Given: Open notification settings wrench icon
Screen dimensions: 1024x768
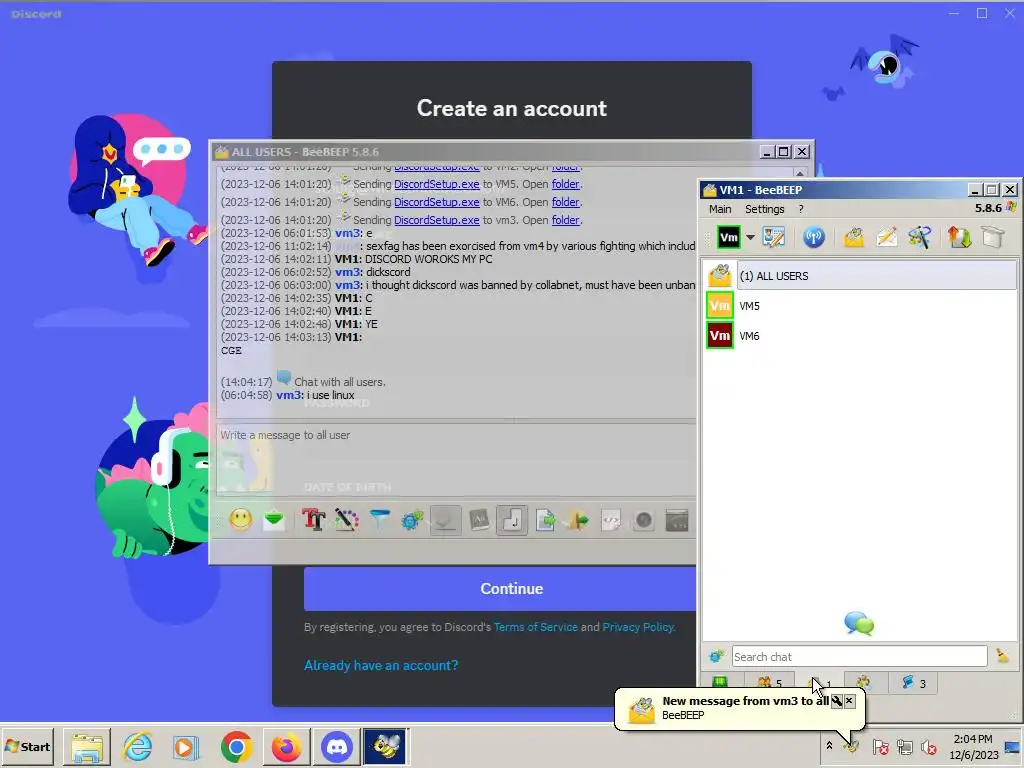Looking at the screenshot, I should click(x=837, y=701).
